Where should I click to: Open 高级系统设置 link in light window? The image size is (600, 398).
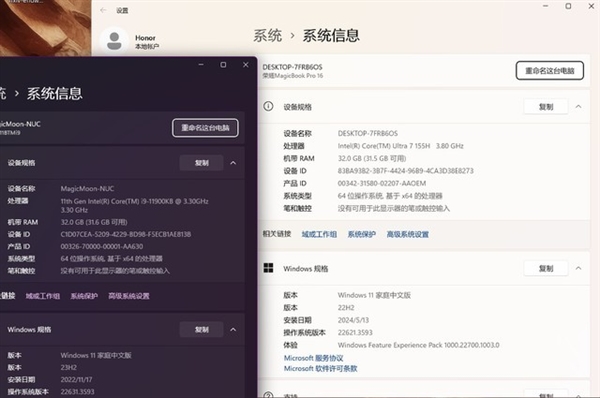(408, 234)
